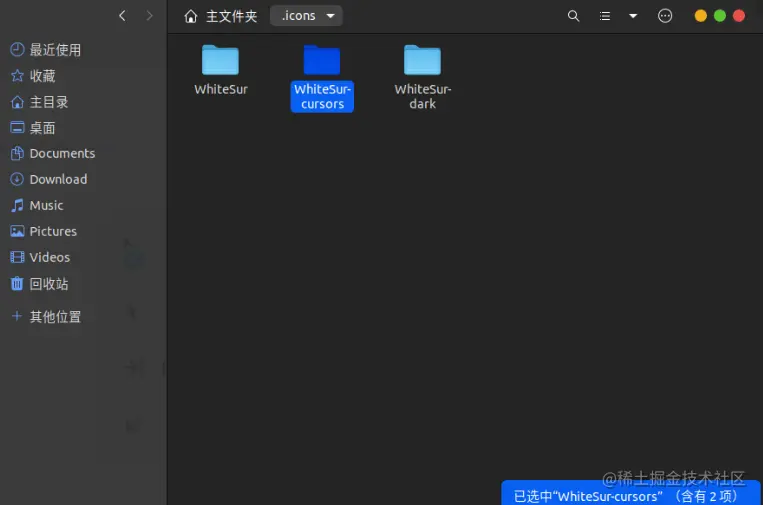The height and width of the screenshot is (505, 763).
Task: Open the .icons path dropdown
Action: click(307, 16)
